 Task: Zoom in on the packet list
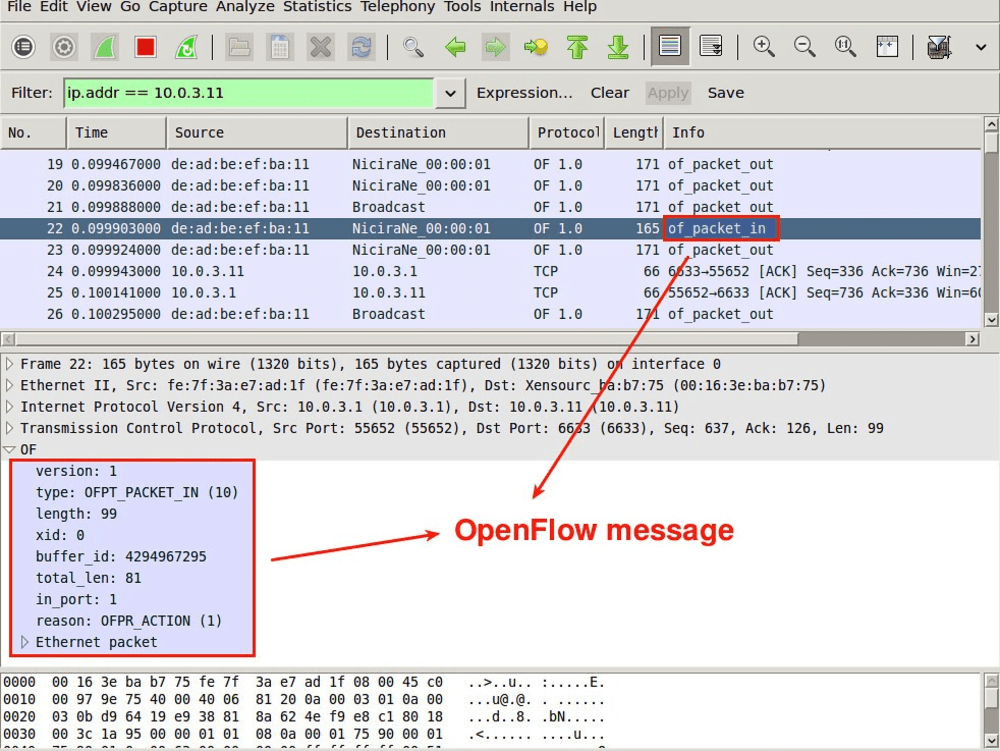[764, 46]
